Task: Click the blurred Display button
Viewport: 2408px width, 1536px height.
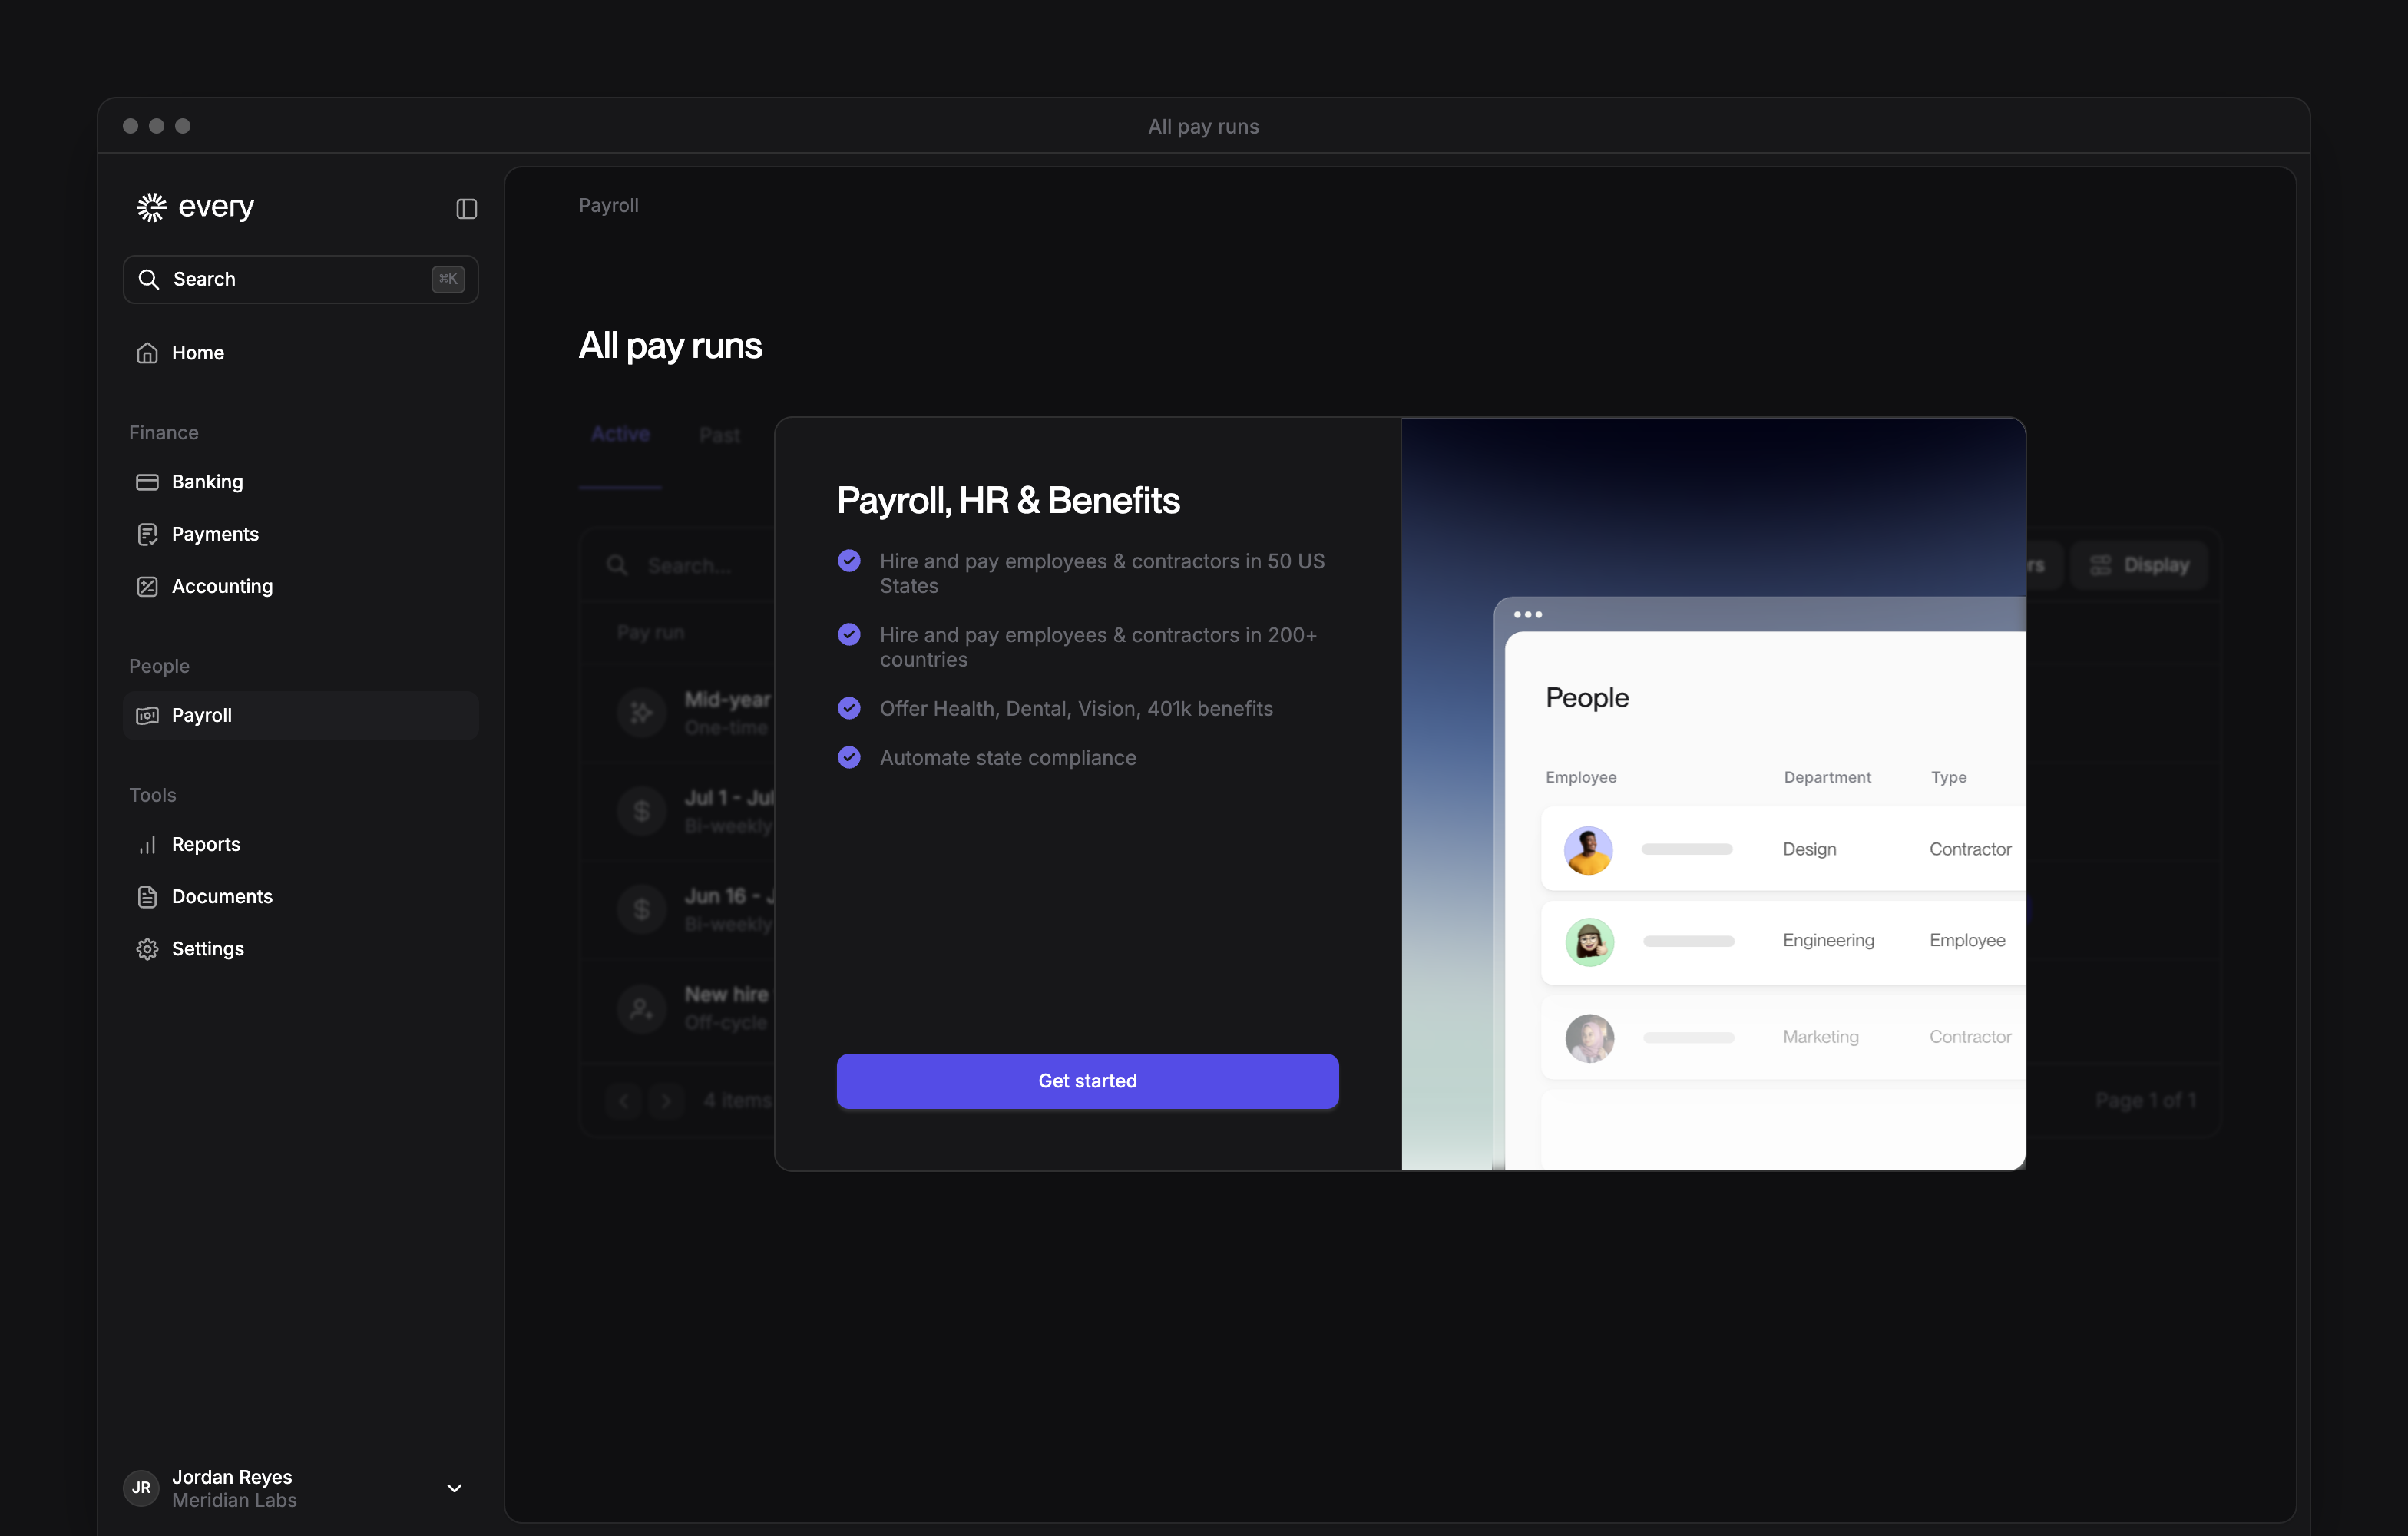Action: click(2139, 565)
